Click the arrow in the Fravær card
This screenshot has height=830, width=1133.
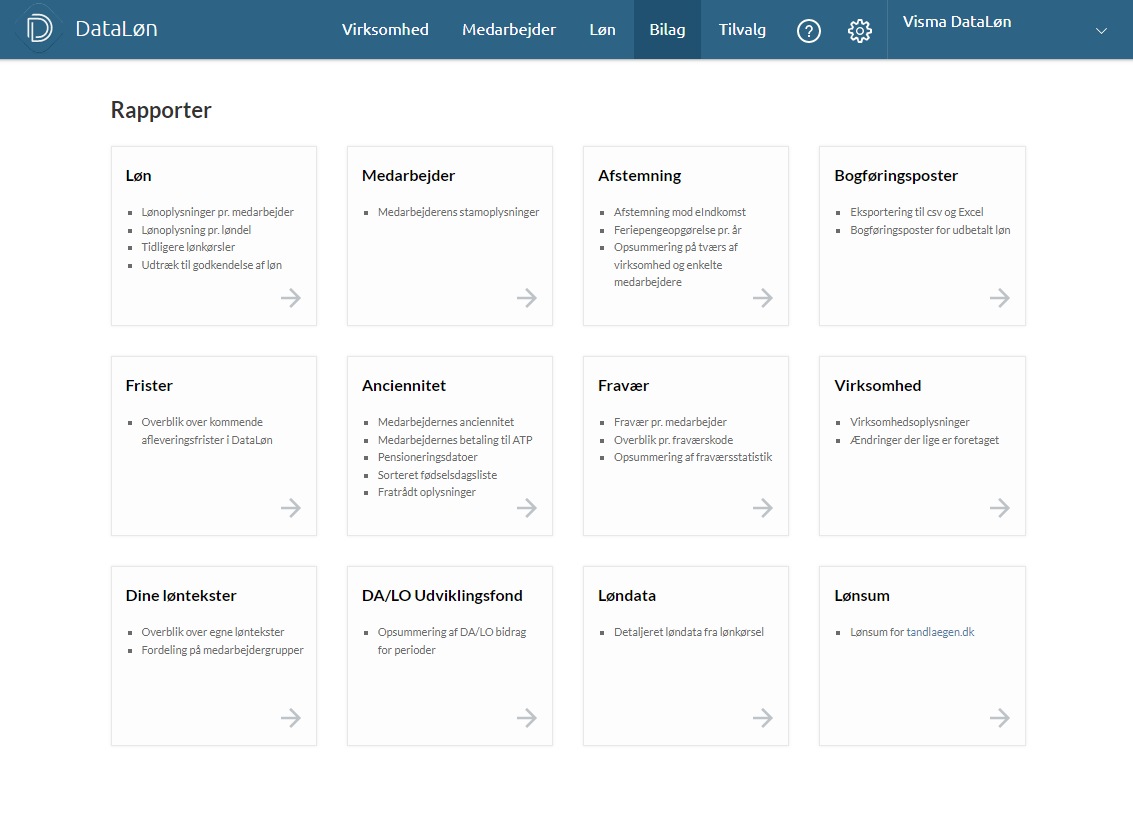click(x=763, y=508)
